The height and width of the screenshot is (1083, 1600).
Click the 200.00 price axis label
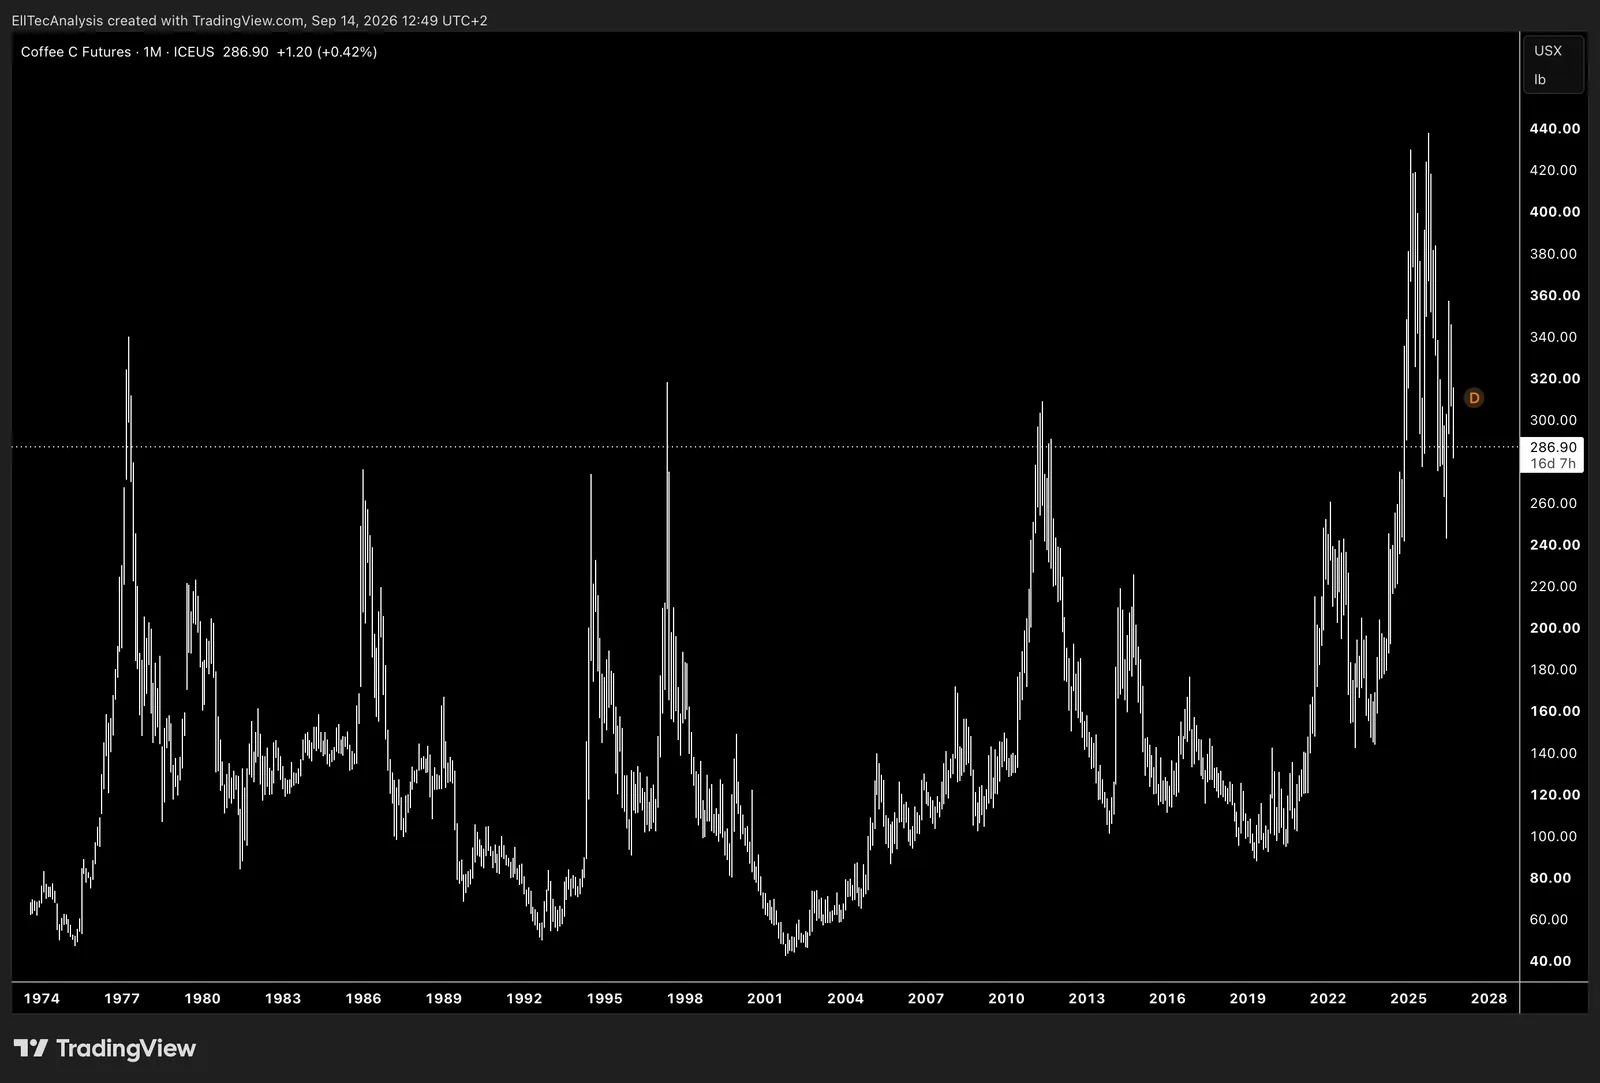(1555, 628)
